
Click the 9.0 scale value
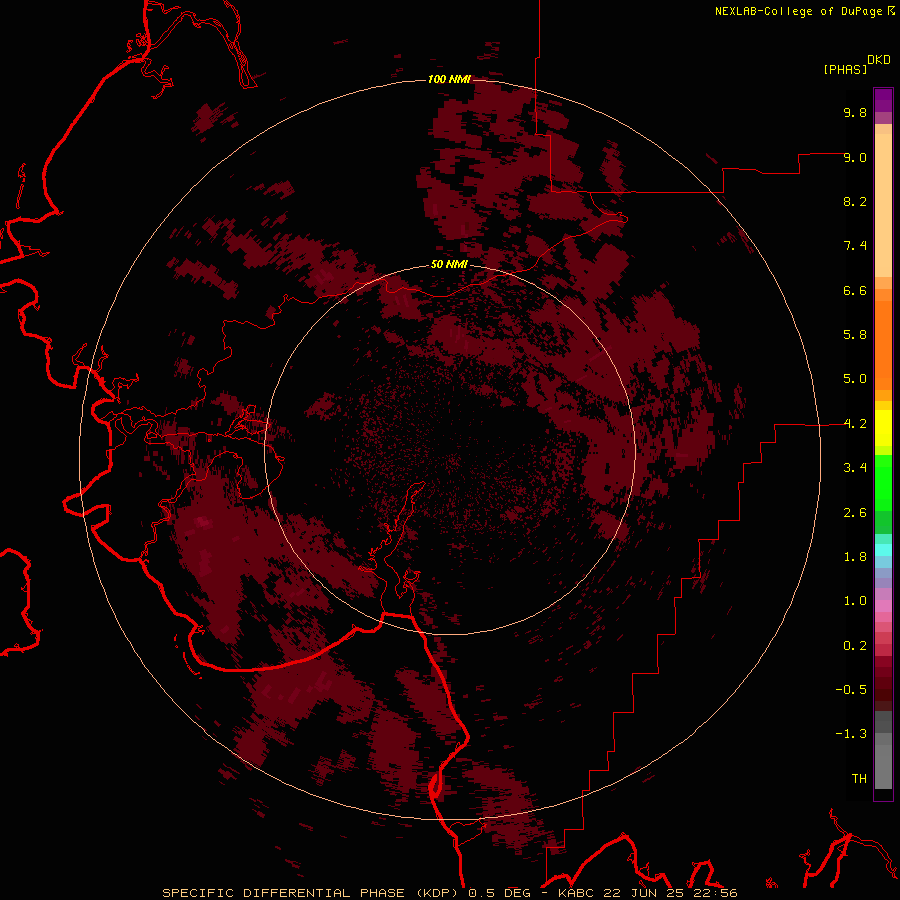point(855,157)
